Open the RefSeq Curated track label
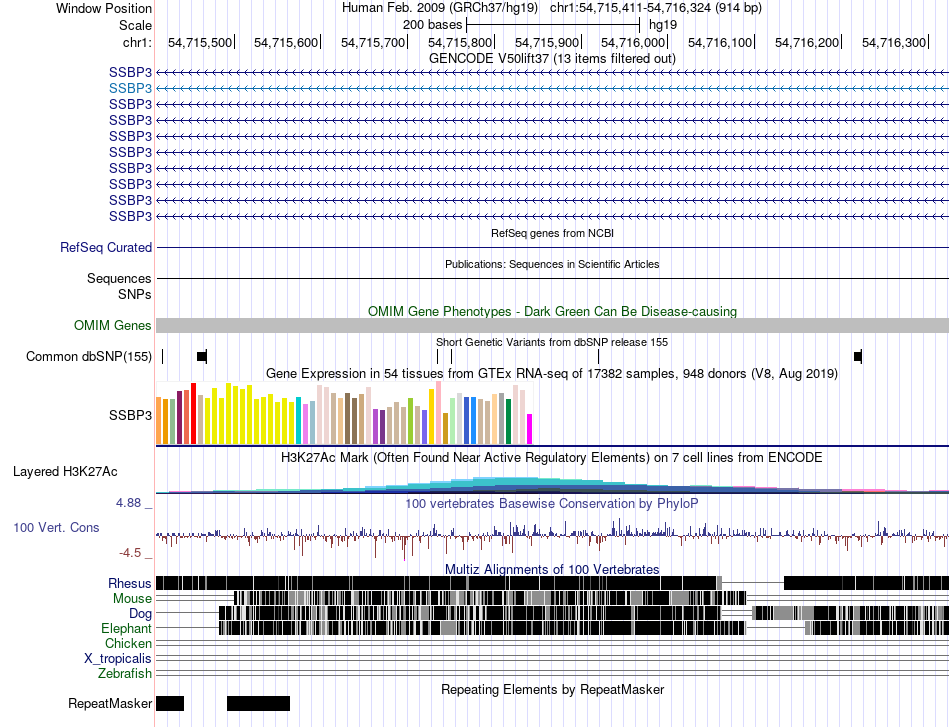 point(106,248)
